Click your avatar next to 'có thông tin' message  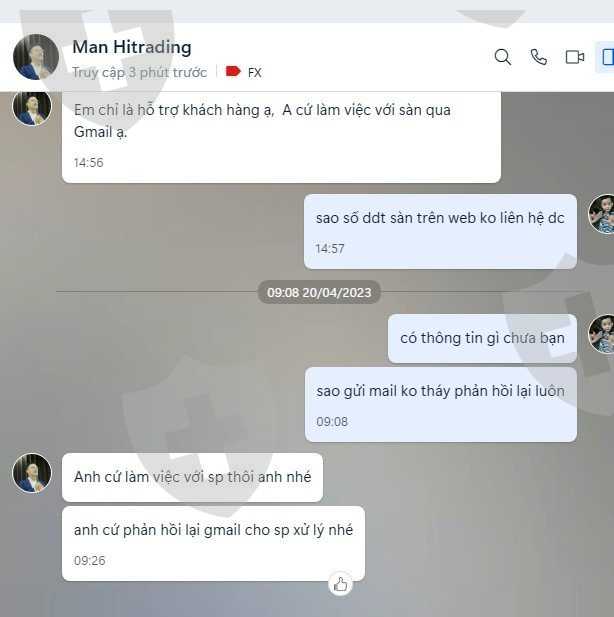(601, 334)
